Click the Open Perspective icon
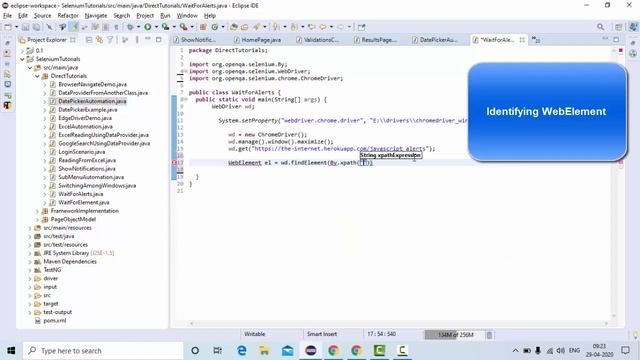The image size is (640, 360). point(619,27)
